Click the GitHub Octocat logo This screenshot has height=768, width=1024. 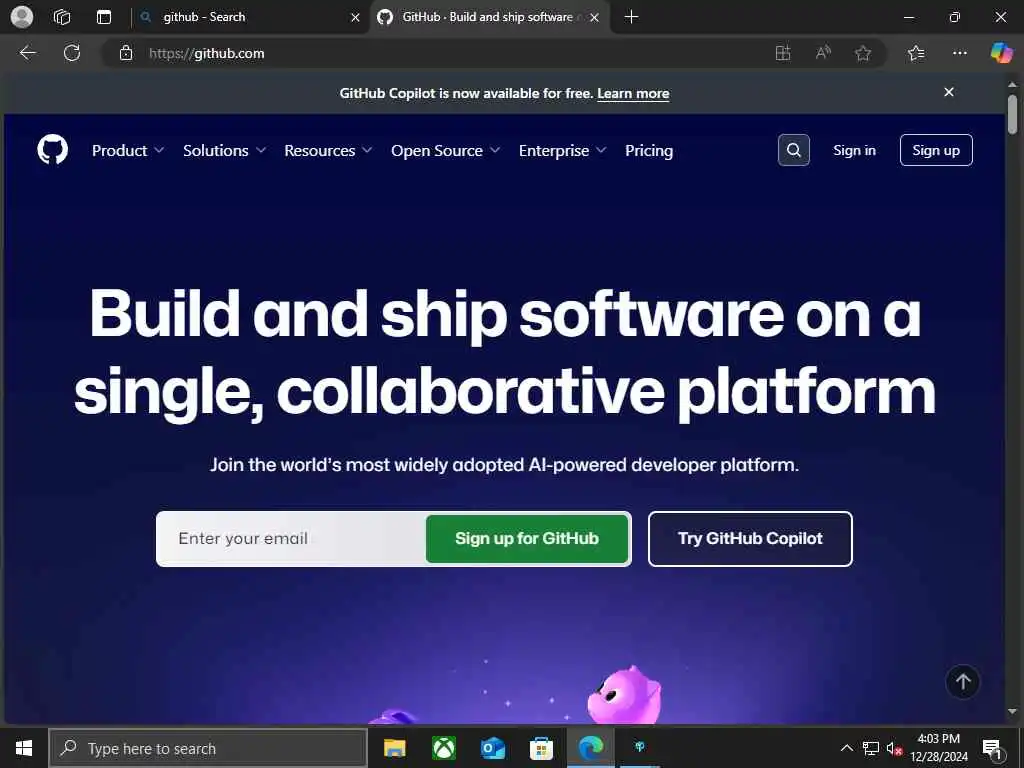click(x=52, y=150)
